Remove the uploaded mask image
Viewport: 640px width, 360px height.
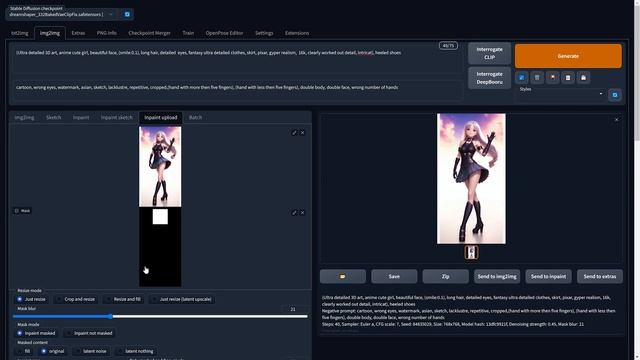[302, 213]
